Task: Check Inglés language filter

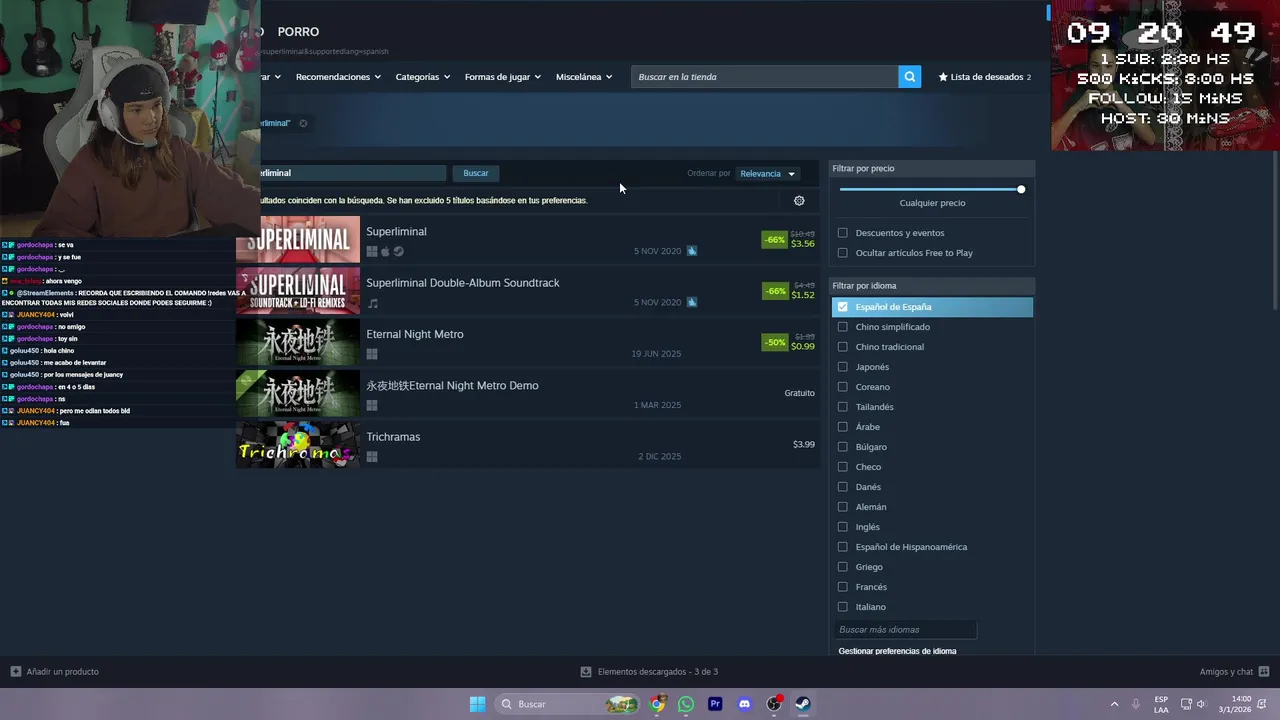Action: [842, 527]
